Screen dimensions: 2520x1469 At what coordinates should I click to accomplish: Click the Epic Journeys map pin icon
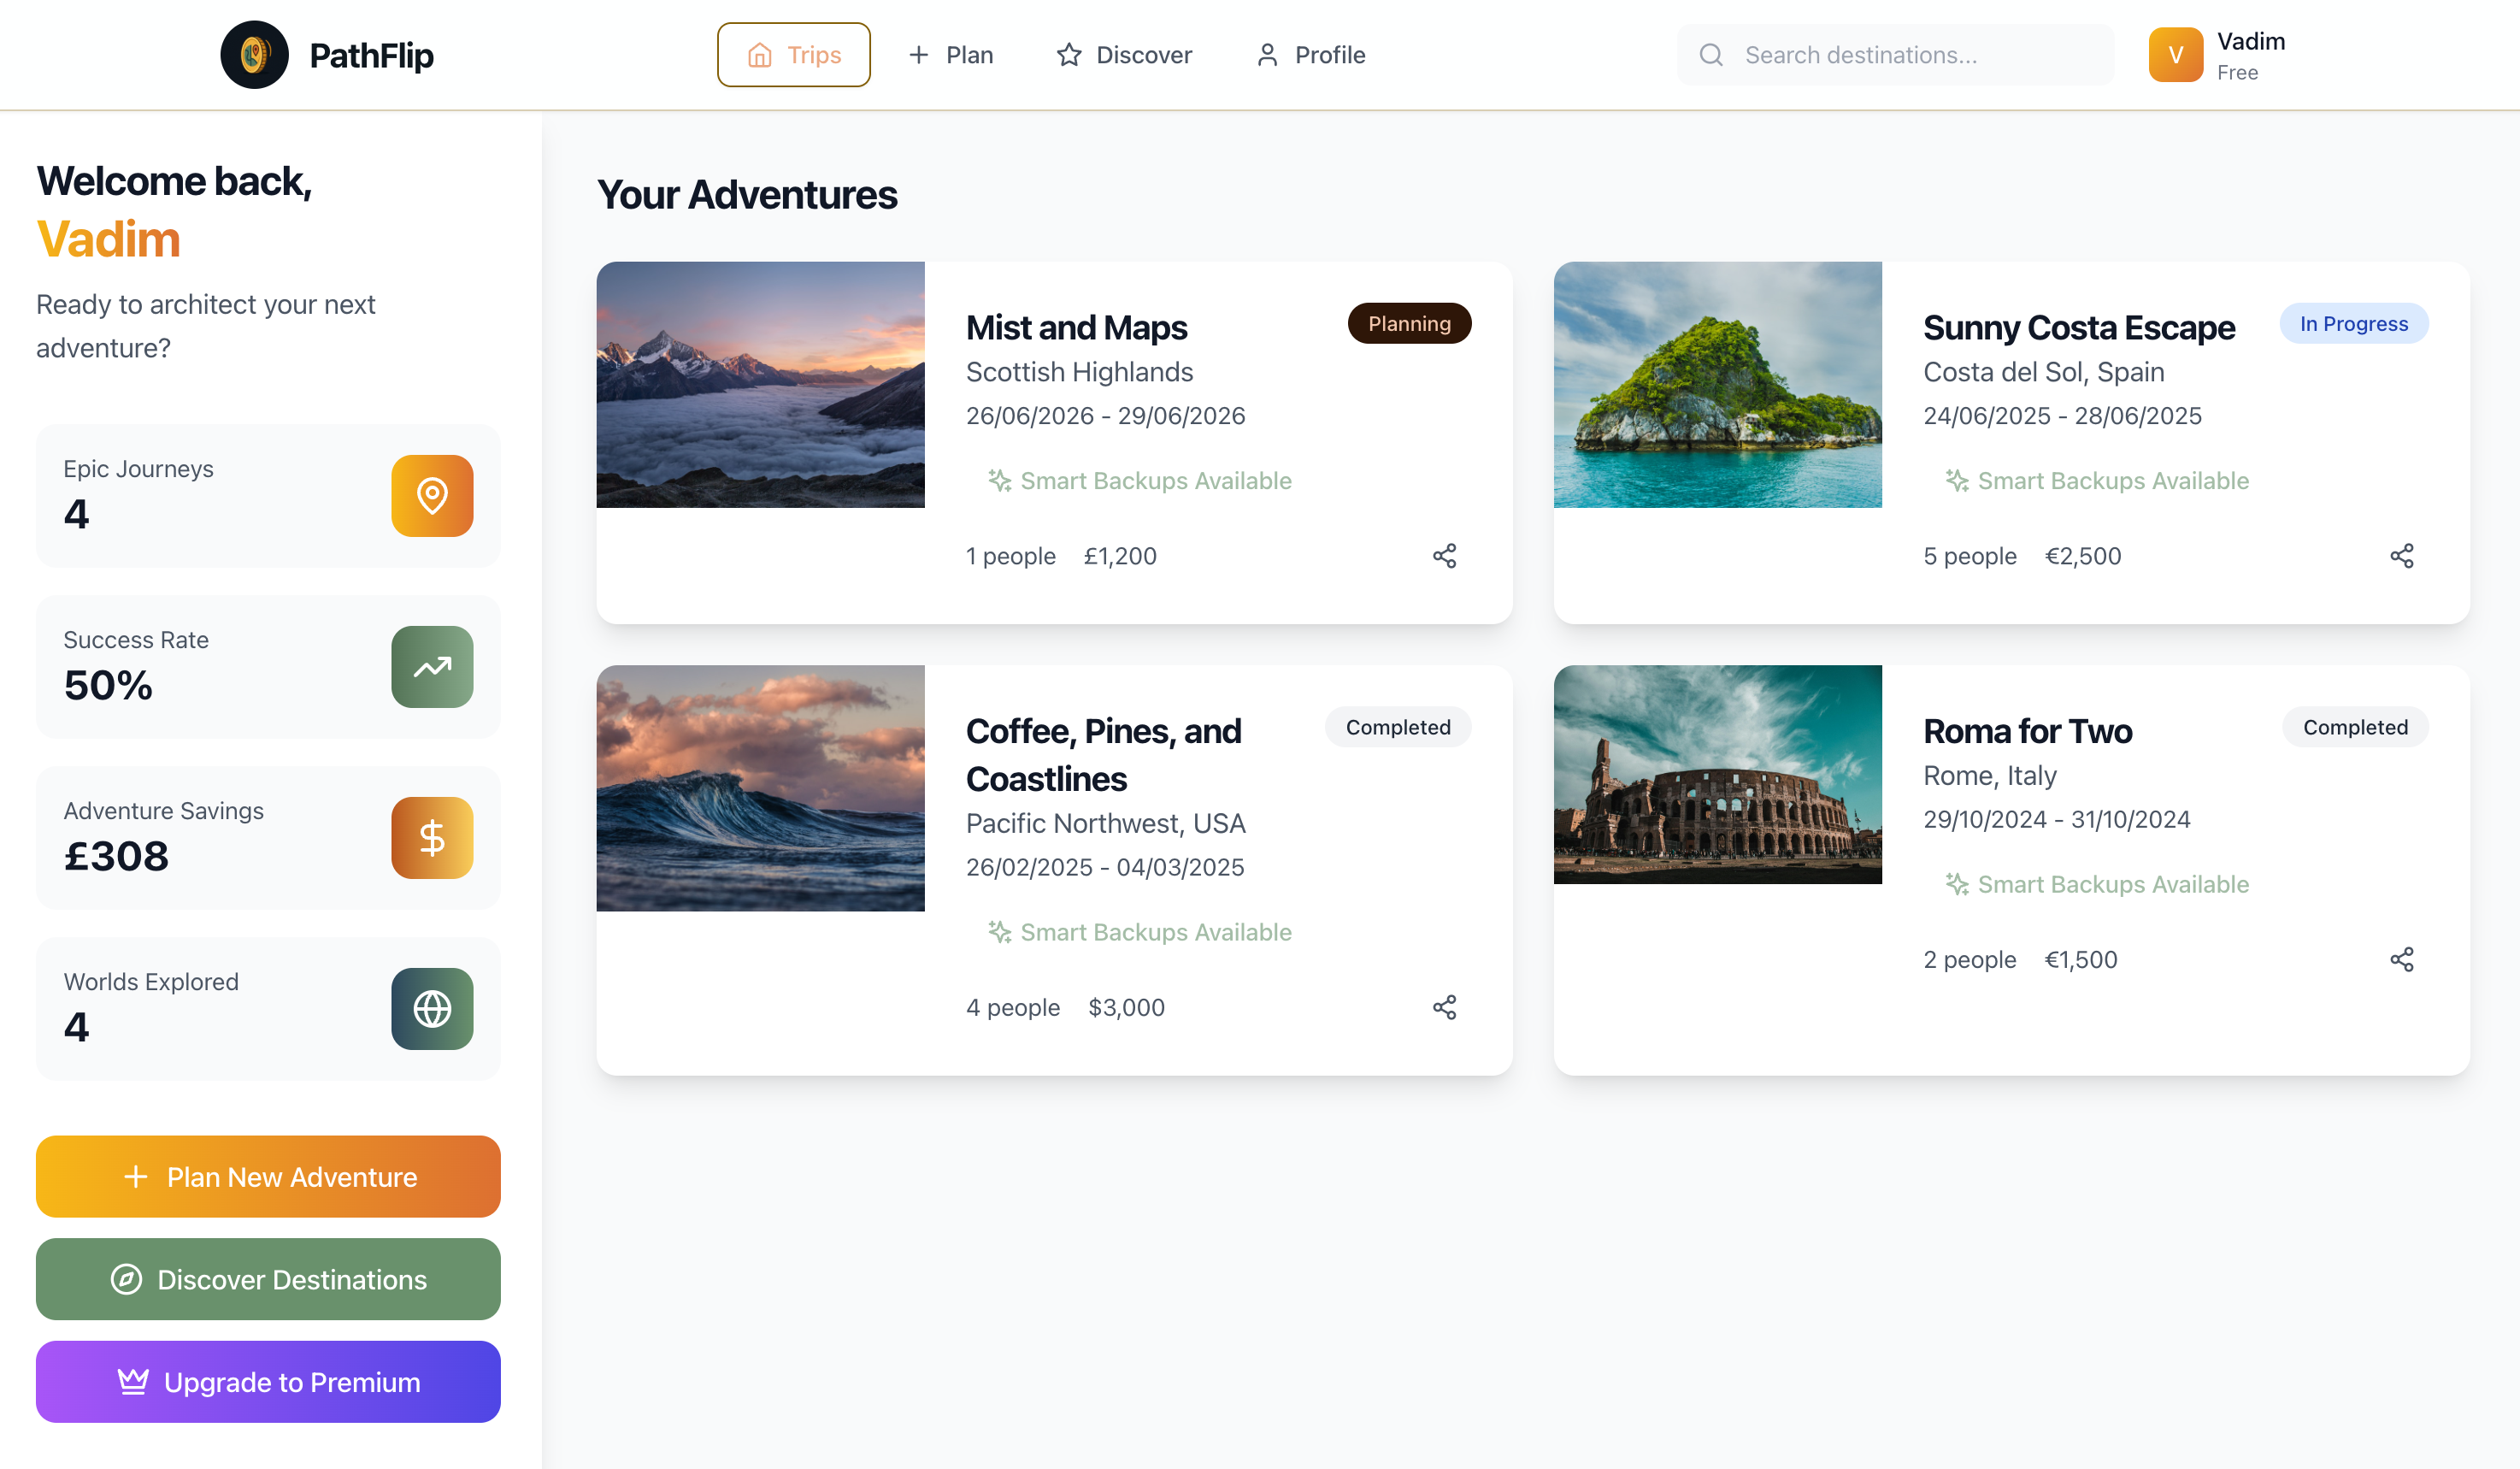click(432, 496)
